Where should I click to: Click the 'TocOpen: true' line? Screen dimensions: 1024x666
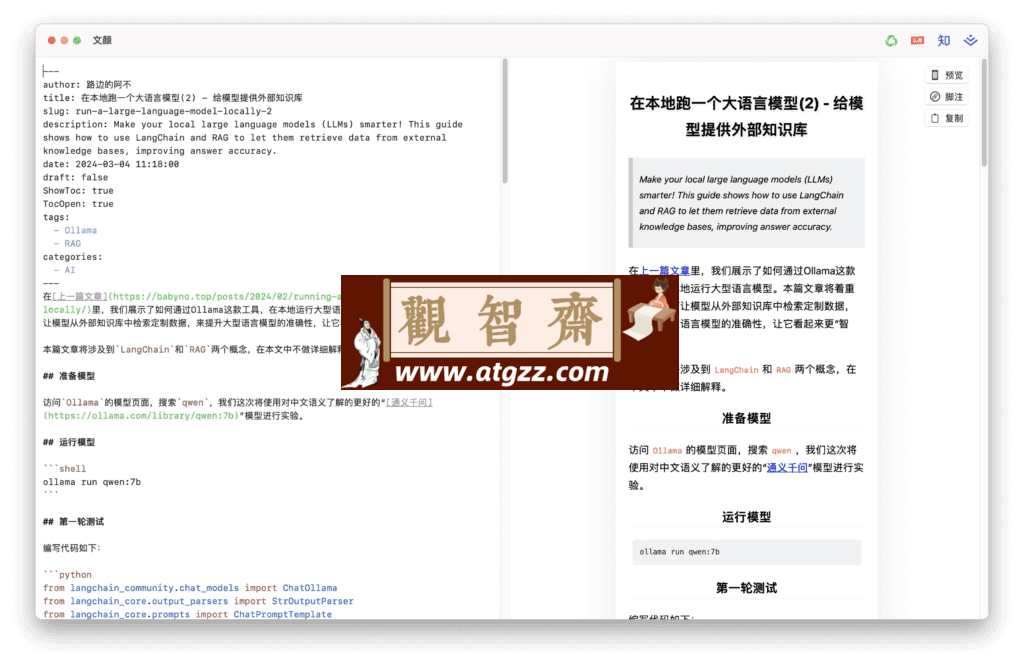coord(78,204)
